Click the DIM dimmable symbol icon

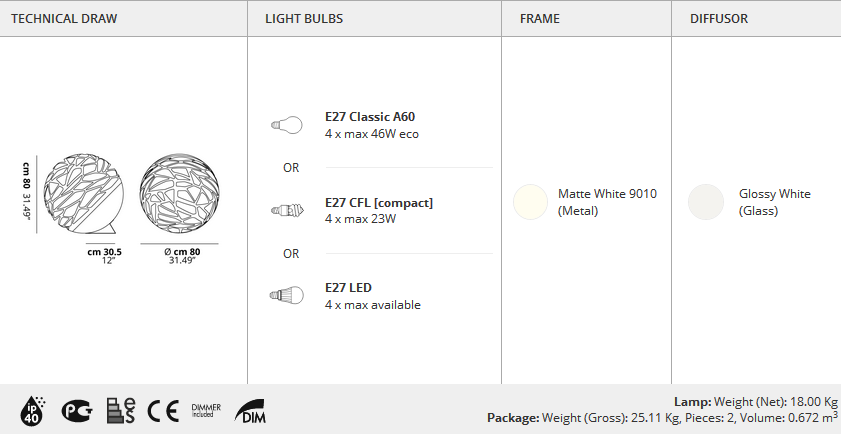click(250, 411)
